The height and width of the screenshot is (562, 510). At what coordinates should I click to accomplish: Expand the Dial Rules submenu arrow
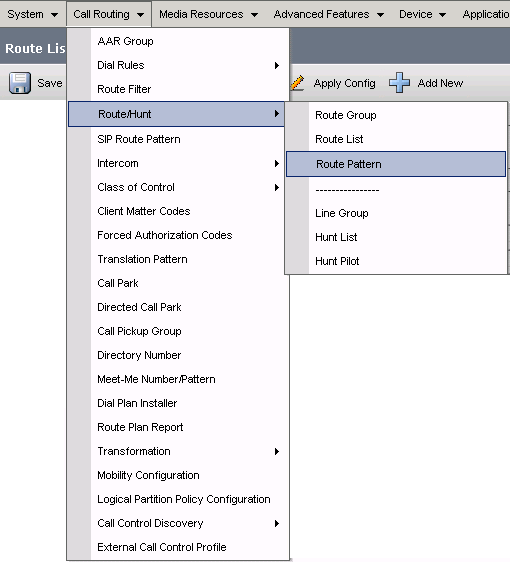276,65
